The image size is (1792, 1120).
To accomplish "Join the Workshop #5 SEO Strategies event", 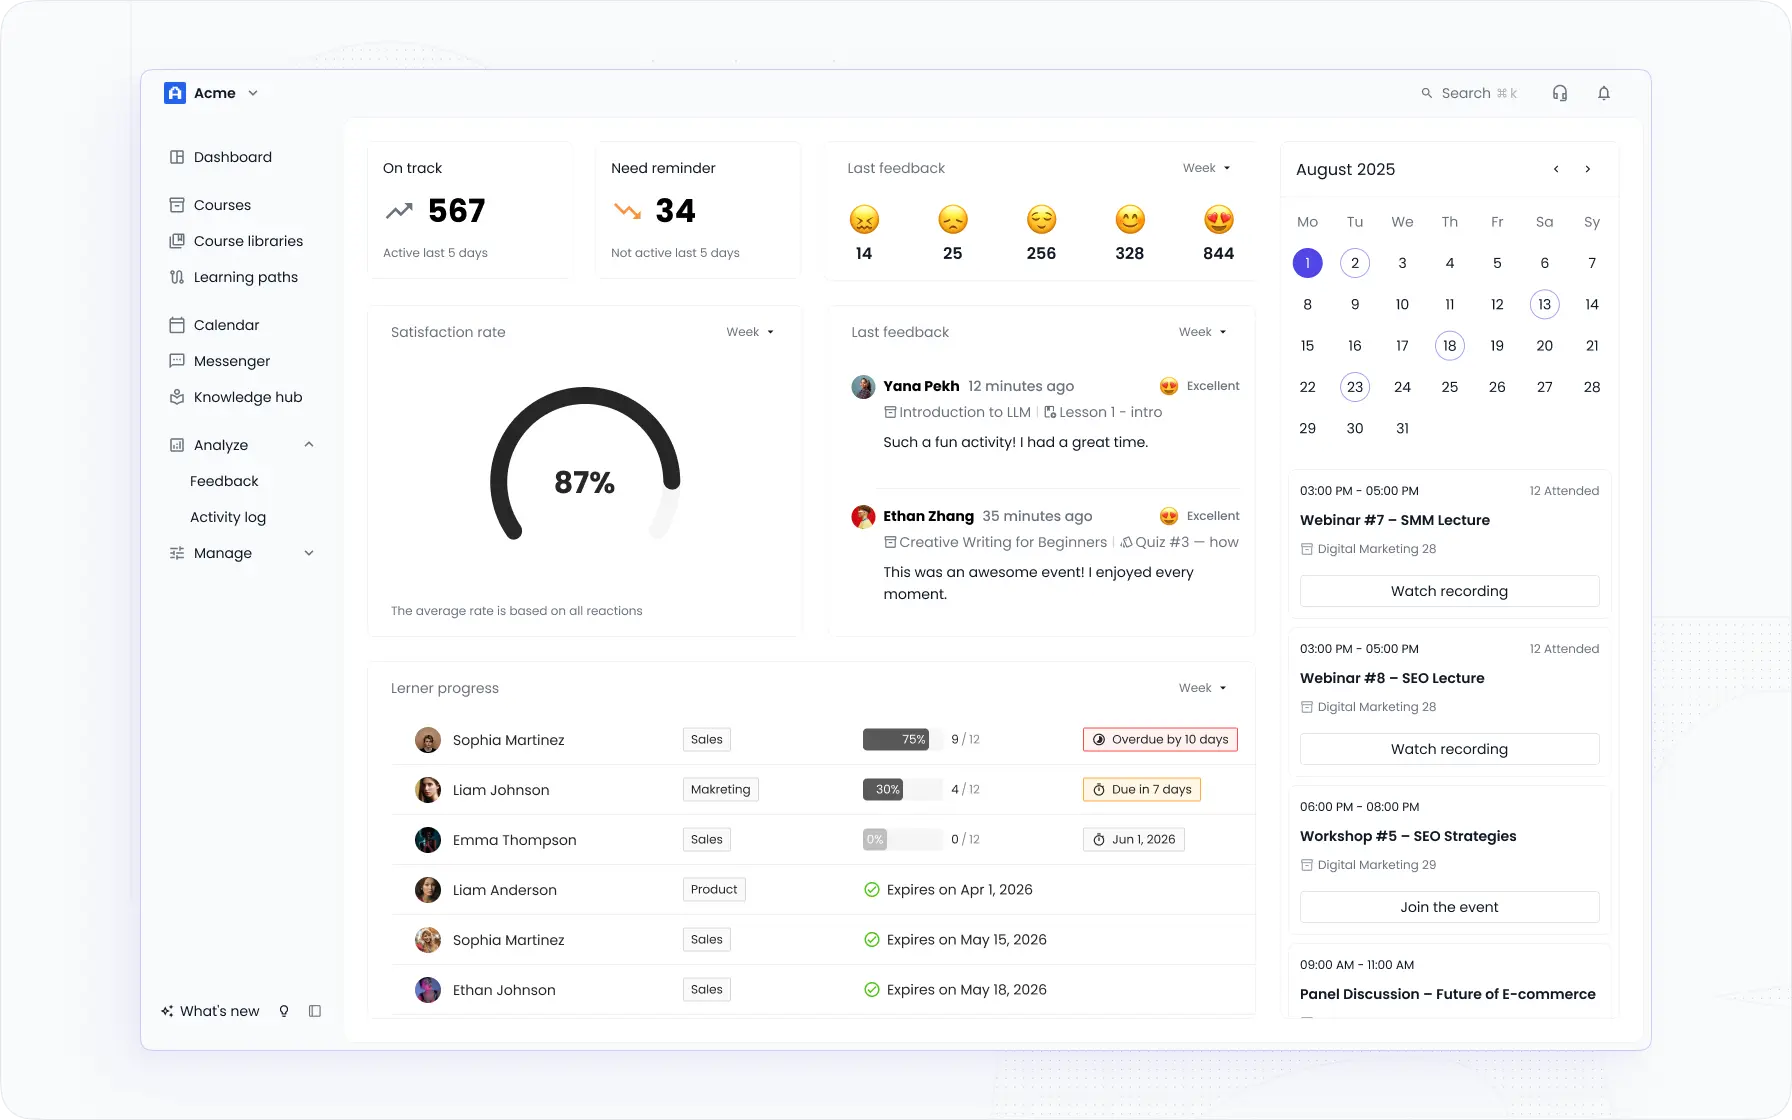I will coord(1448,907).
